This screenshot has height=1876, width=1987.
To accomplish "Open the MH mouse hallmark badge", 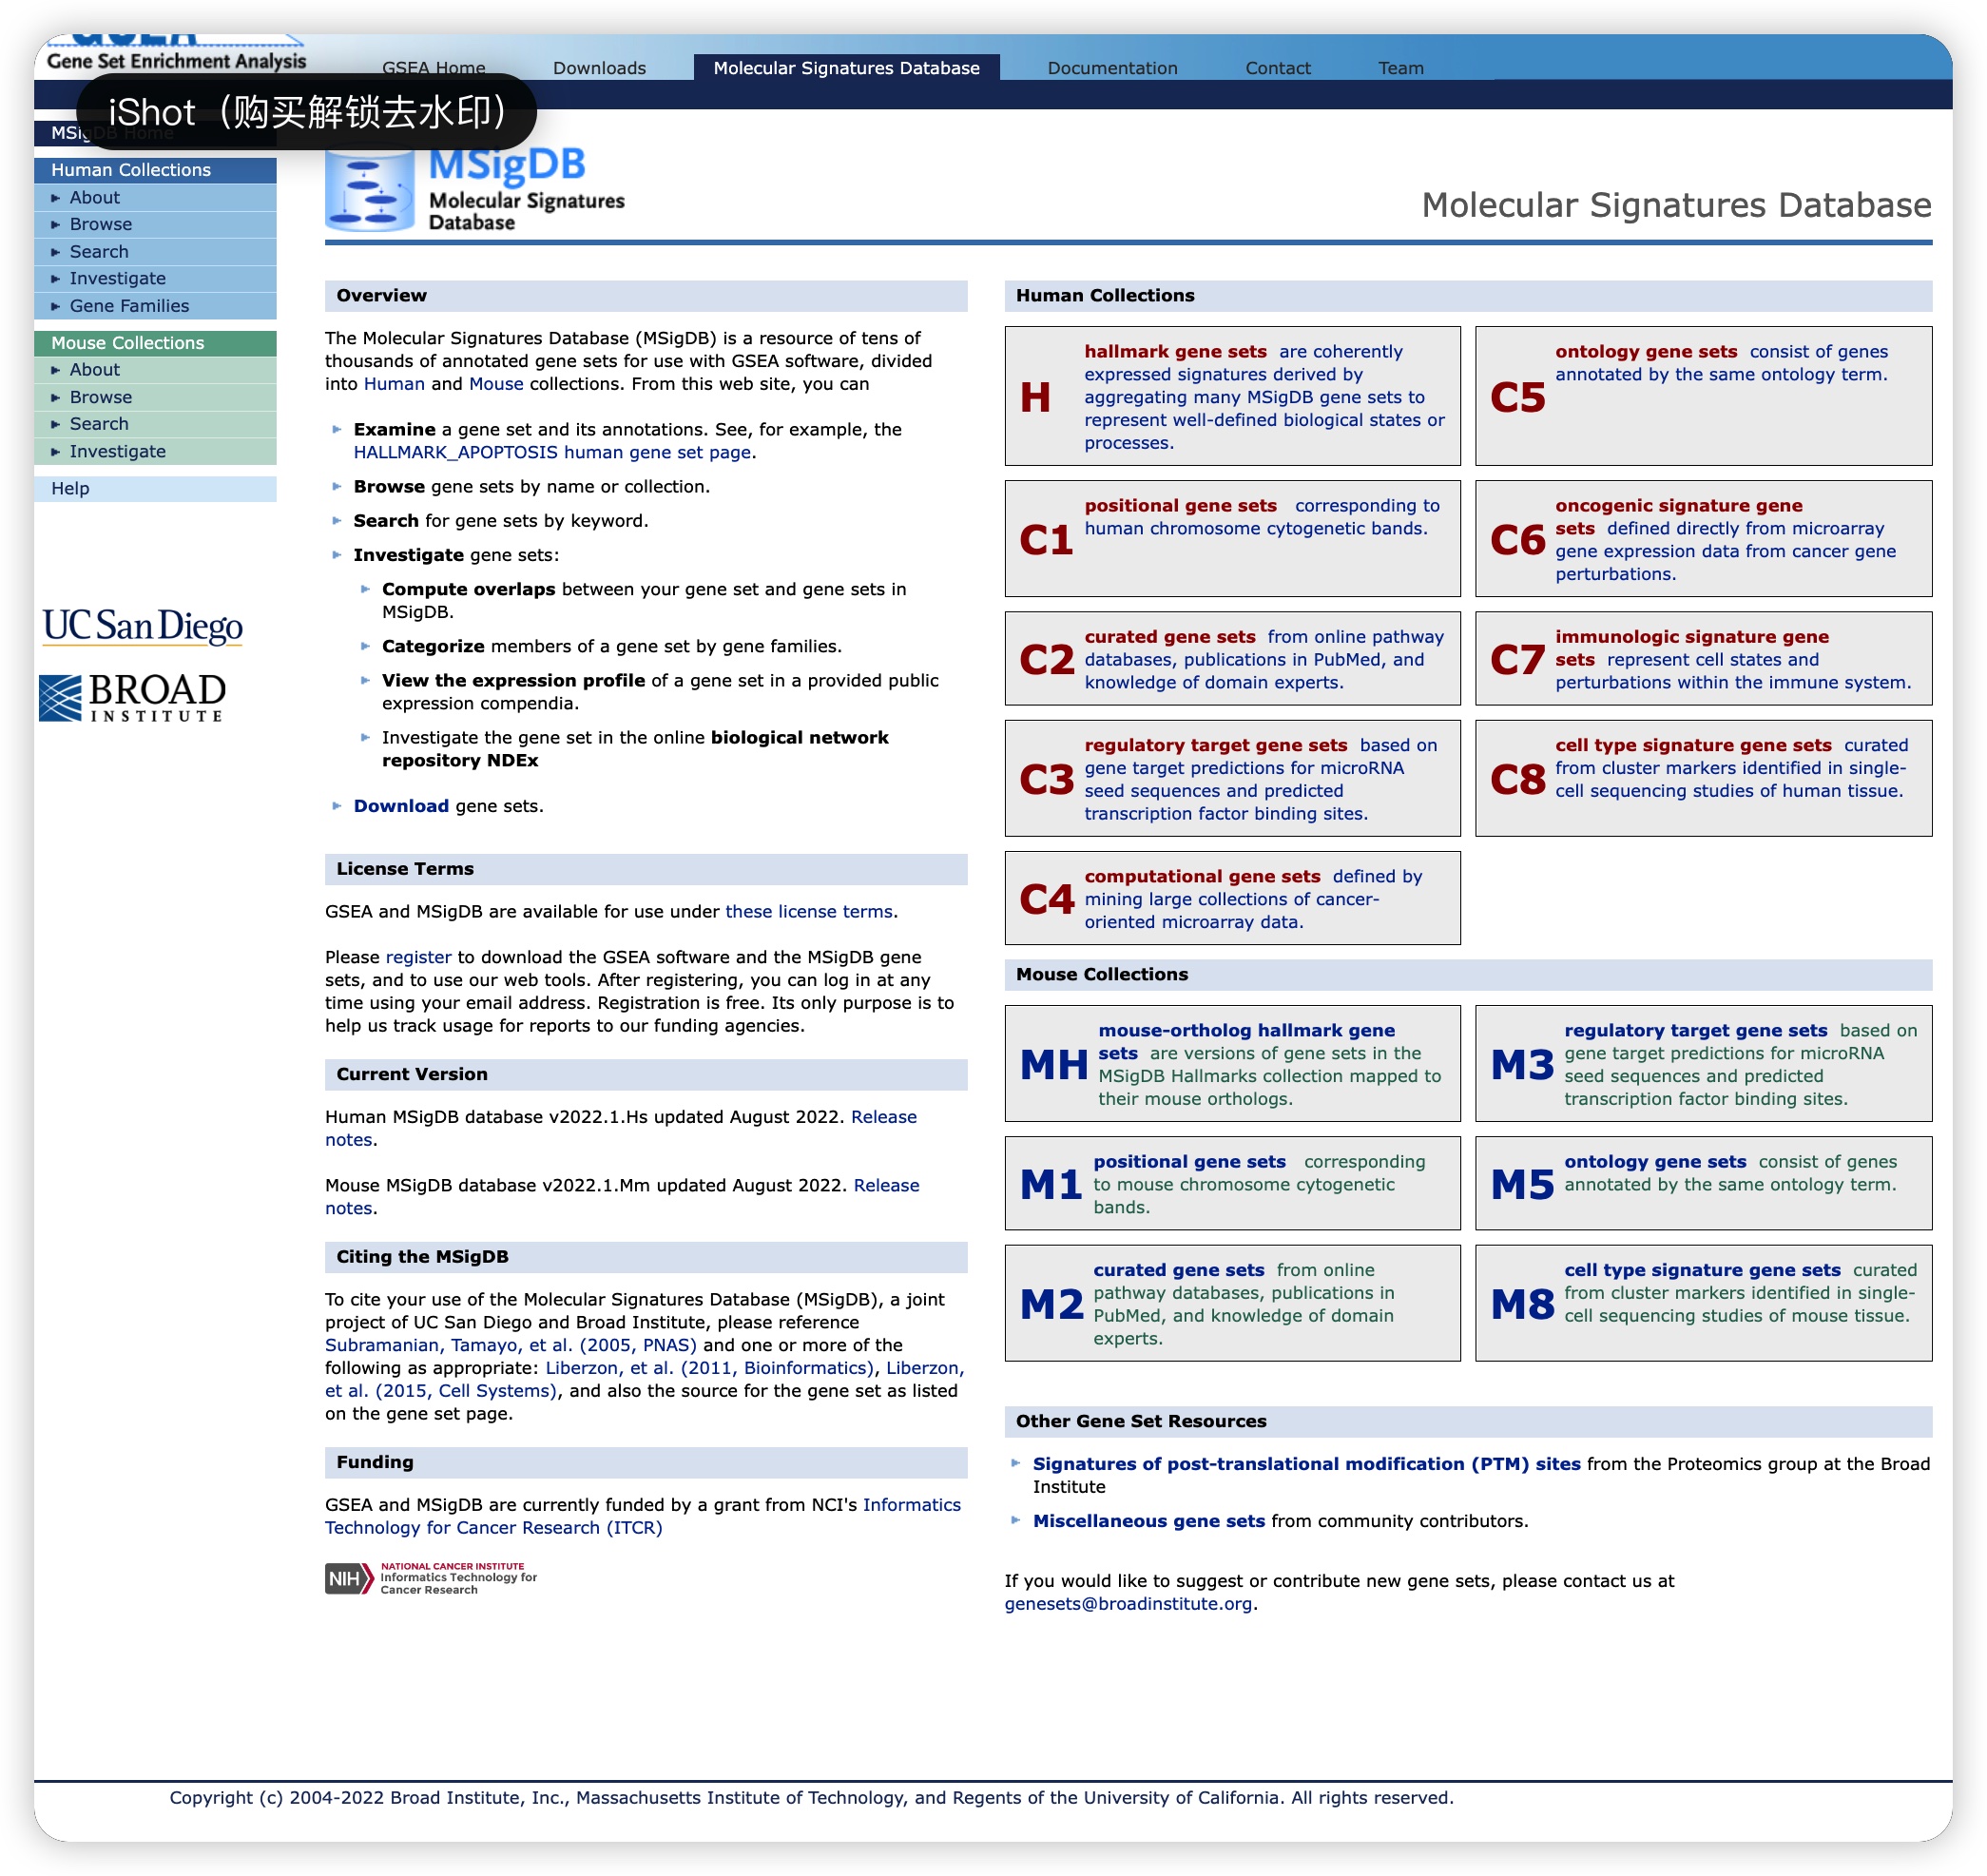I will pyautogui.click(x=1053, y=1065).
